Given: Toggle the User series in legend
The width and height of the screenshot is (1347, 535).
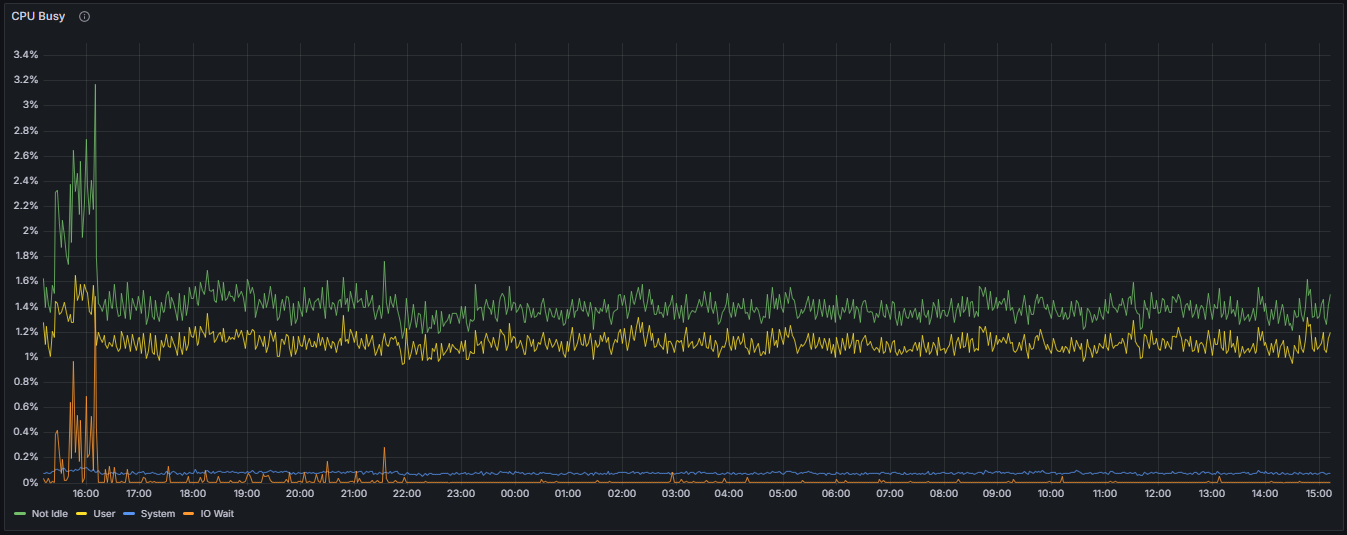Looking at the screenshot, I should [104, 514].
